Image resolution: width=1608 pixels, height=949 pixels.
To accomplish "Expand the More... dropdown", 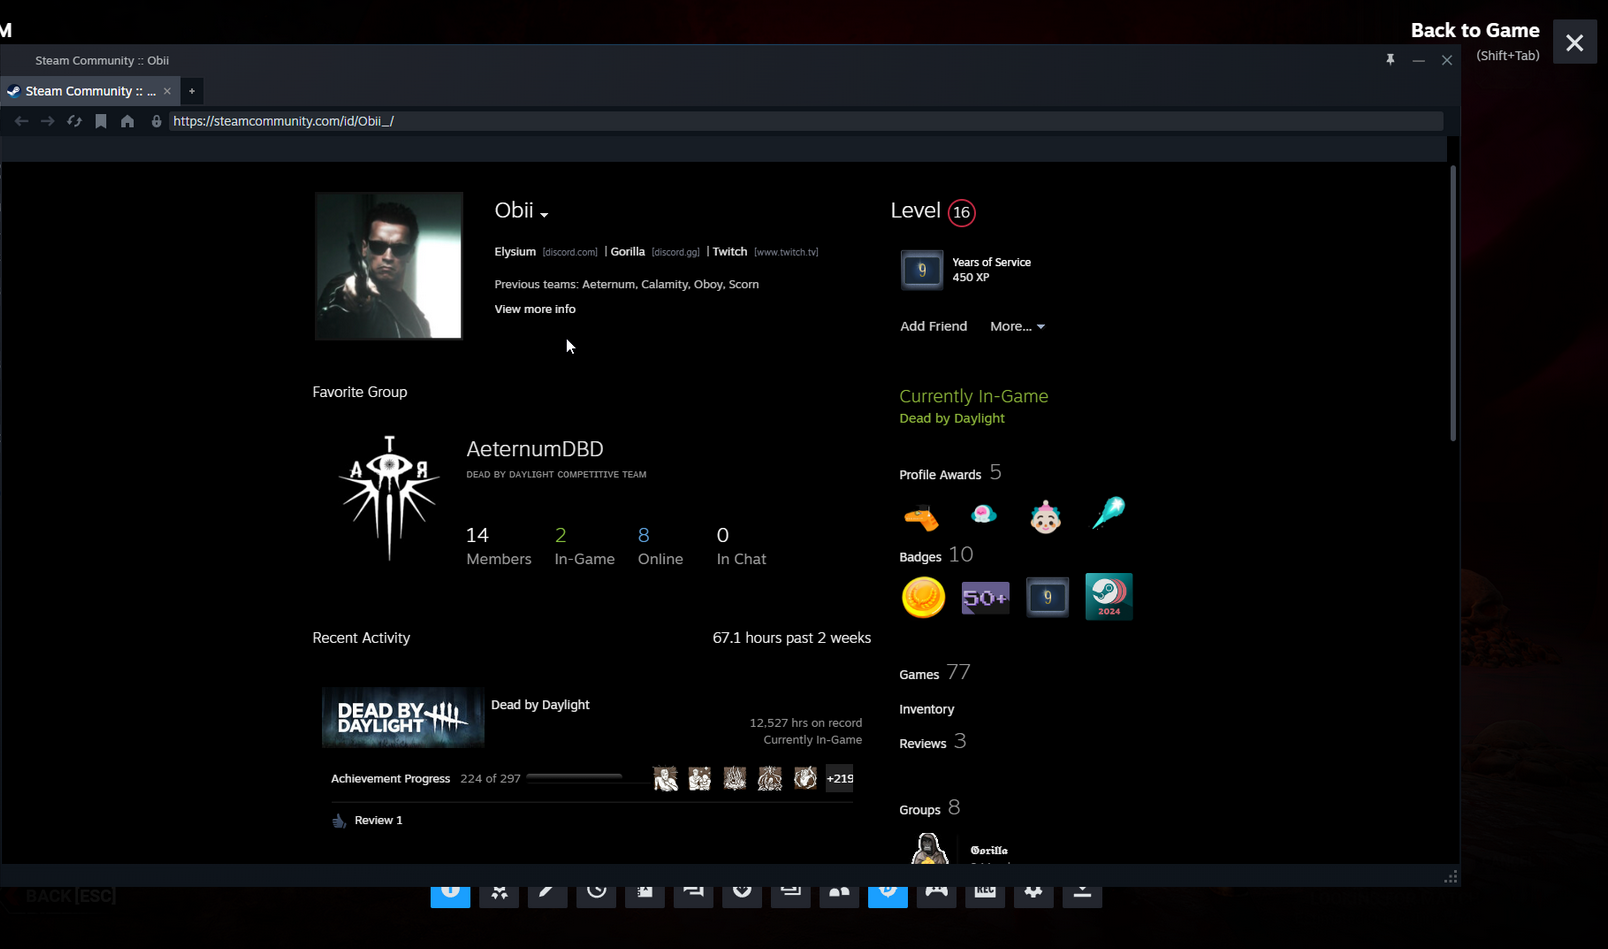I will [1017, 326].
